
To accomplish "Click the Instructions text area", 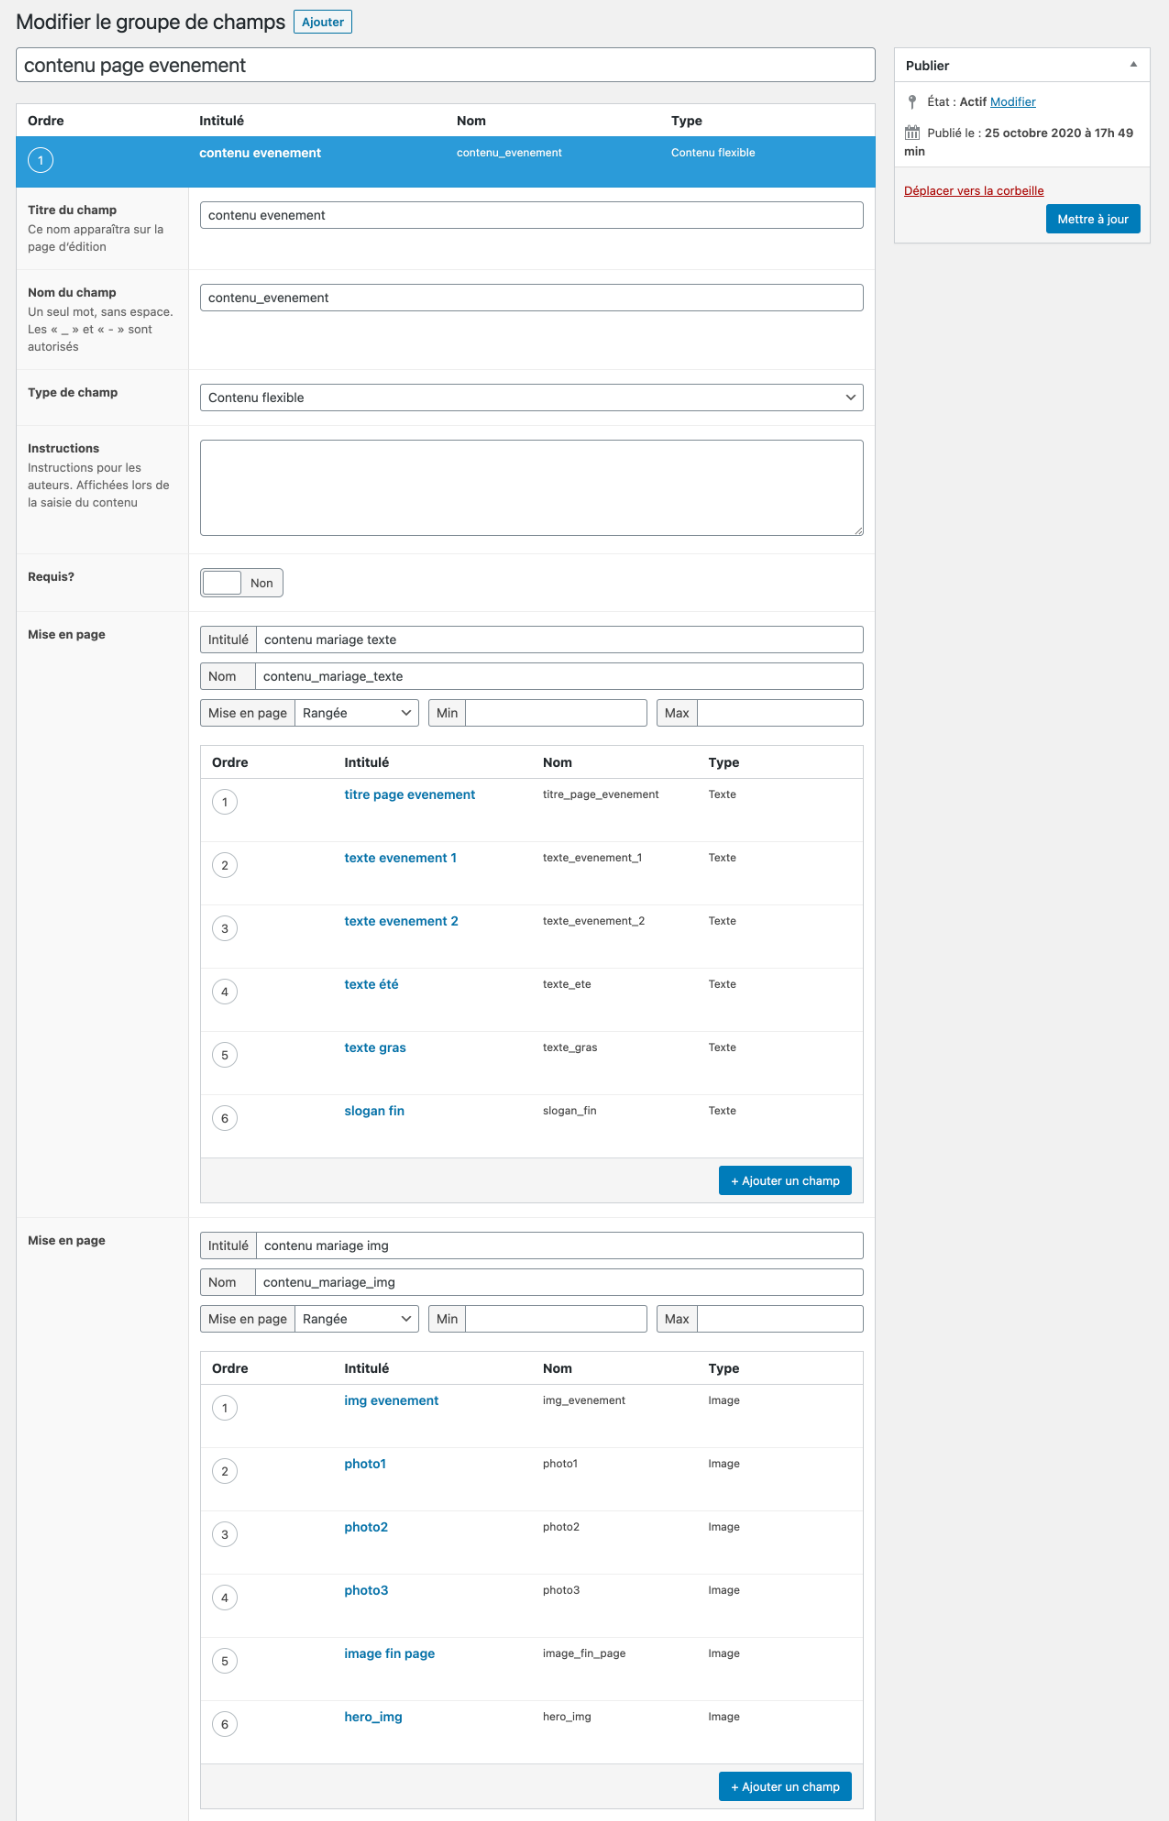I will tap(531, 488).
